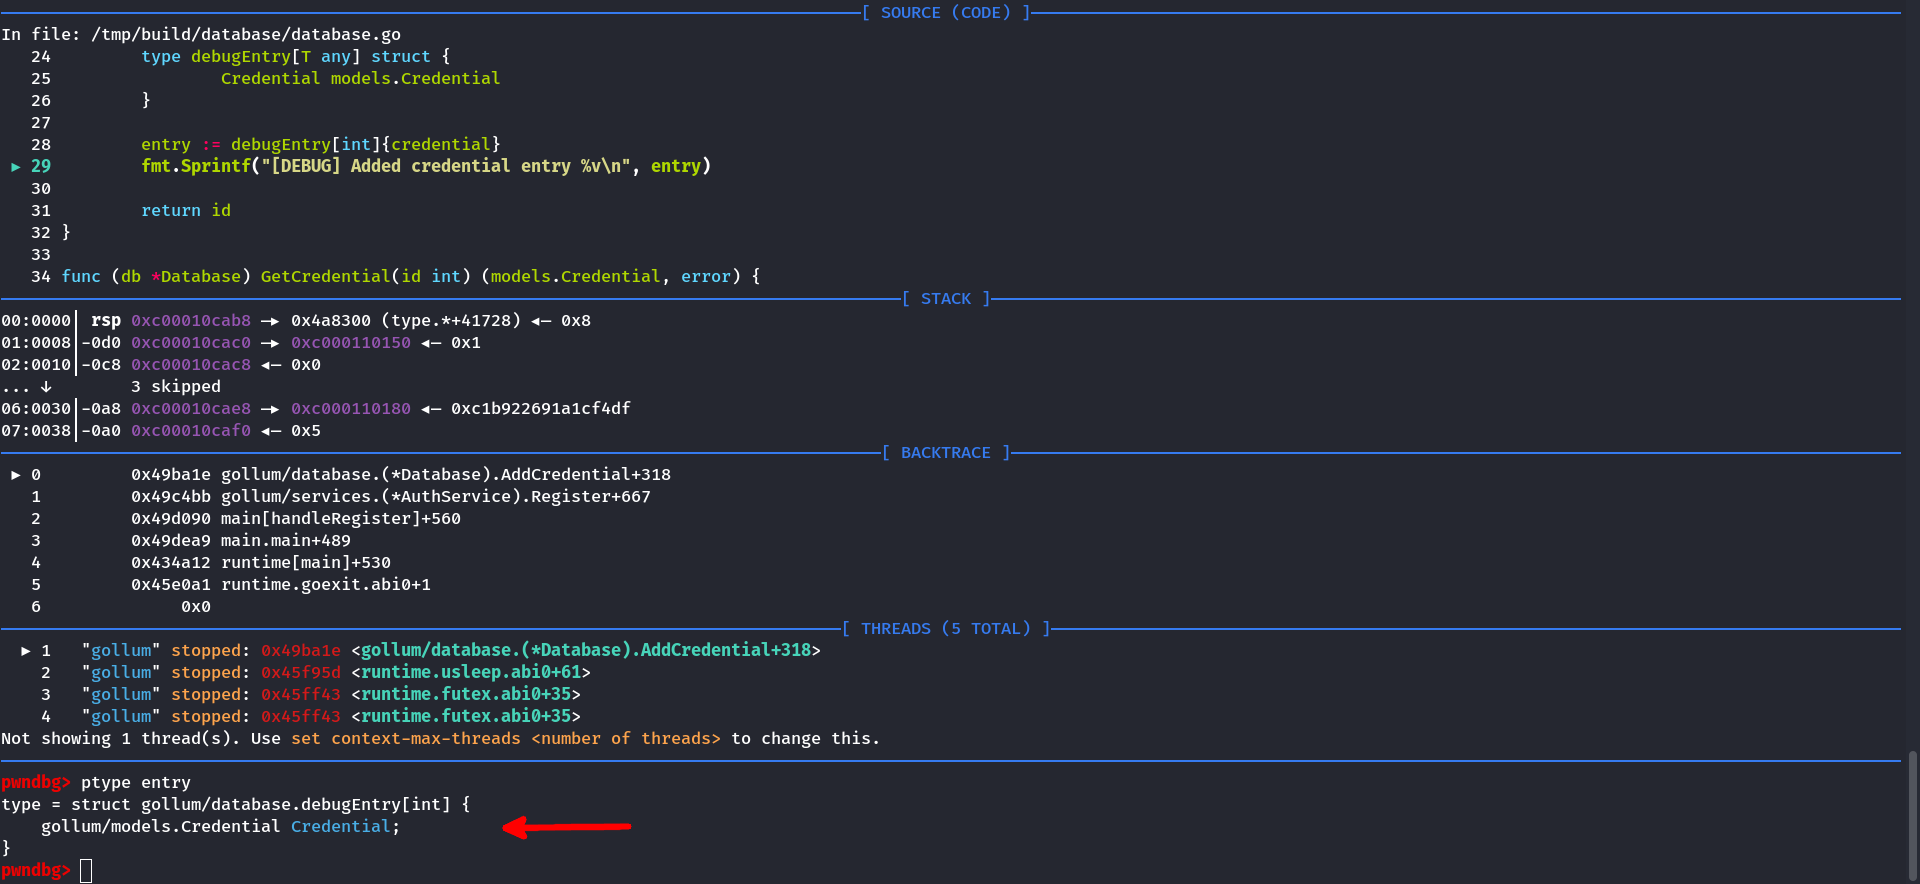Click the fmt.Sprintf debug line 29

tap(426, 167)
